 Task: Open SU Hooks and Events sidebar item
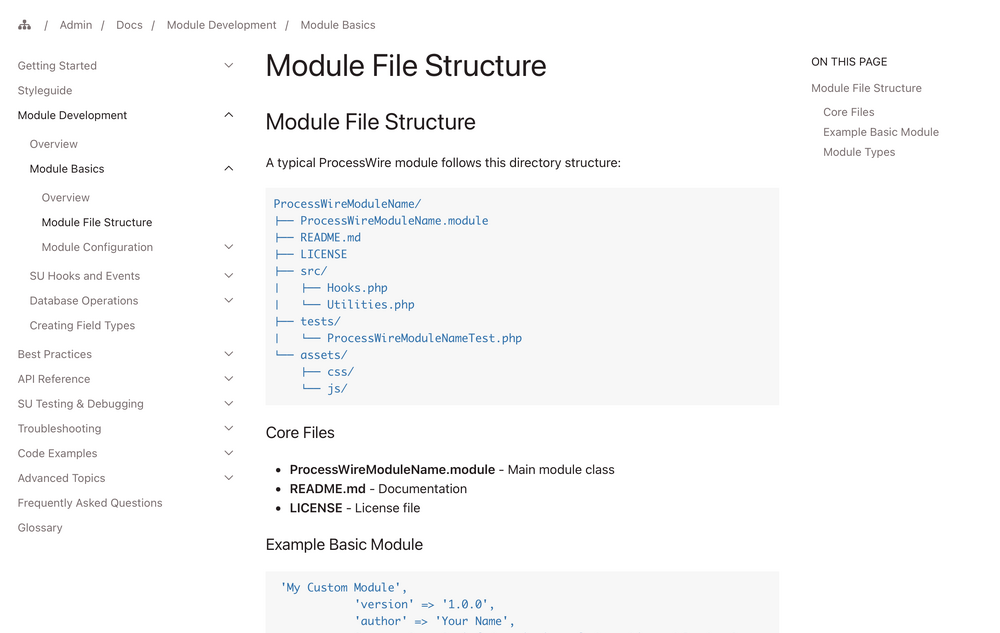point(85,276)
